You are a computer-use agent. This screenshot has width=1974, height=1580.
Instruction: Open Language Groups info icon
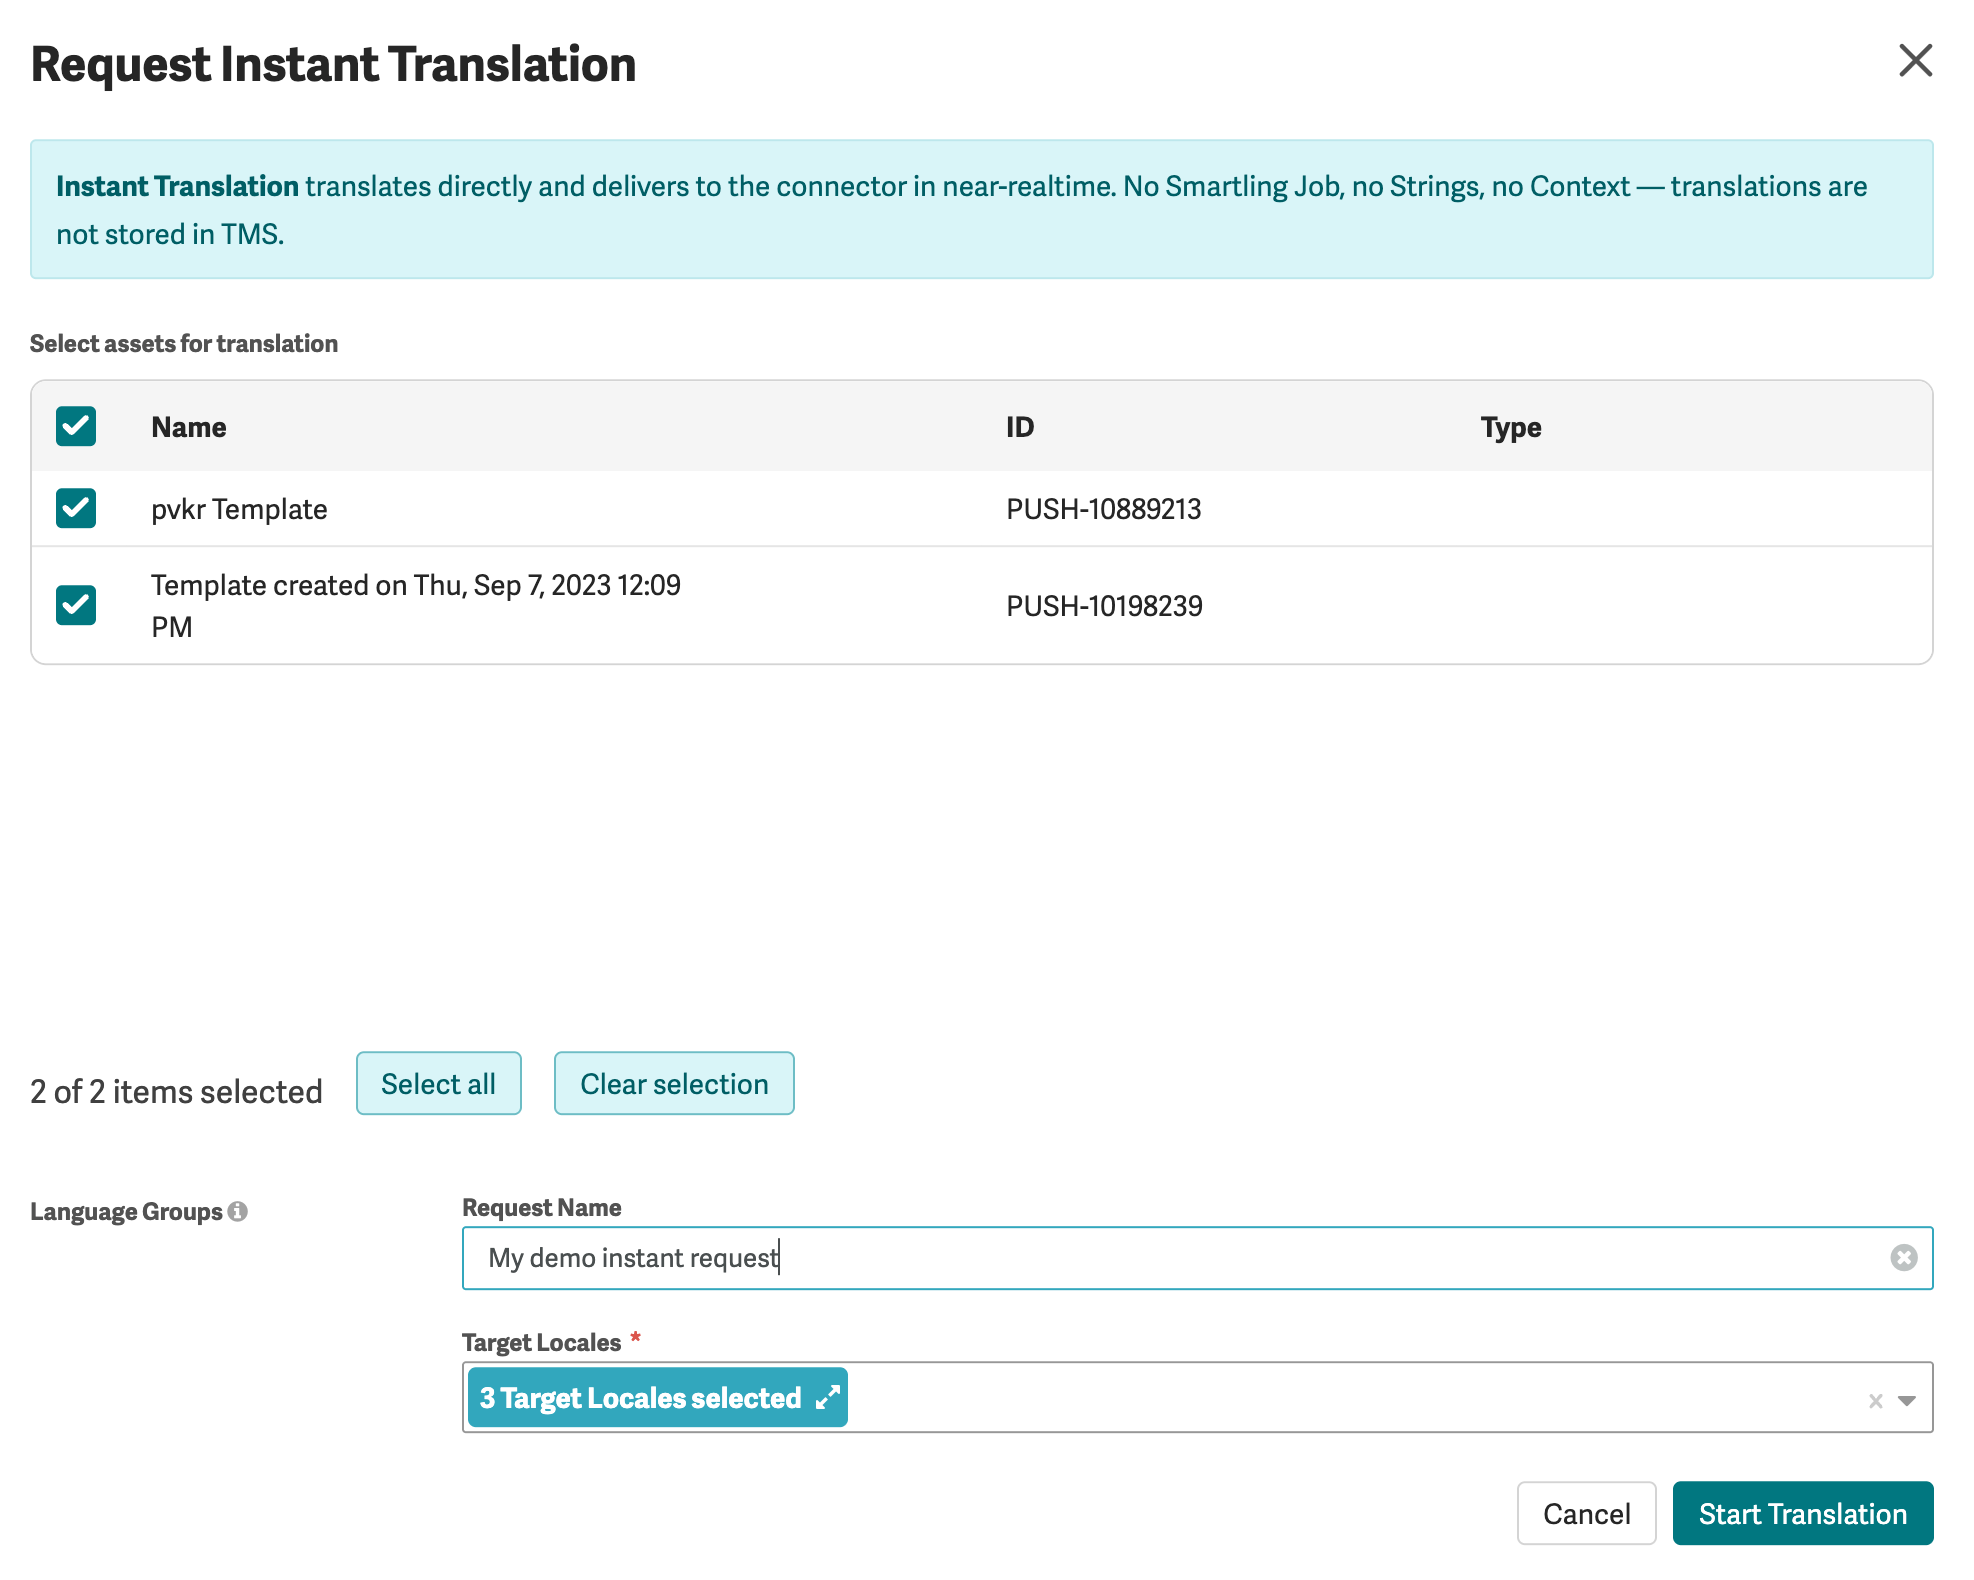tap(238, 1211)
